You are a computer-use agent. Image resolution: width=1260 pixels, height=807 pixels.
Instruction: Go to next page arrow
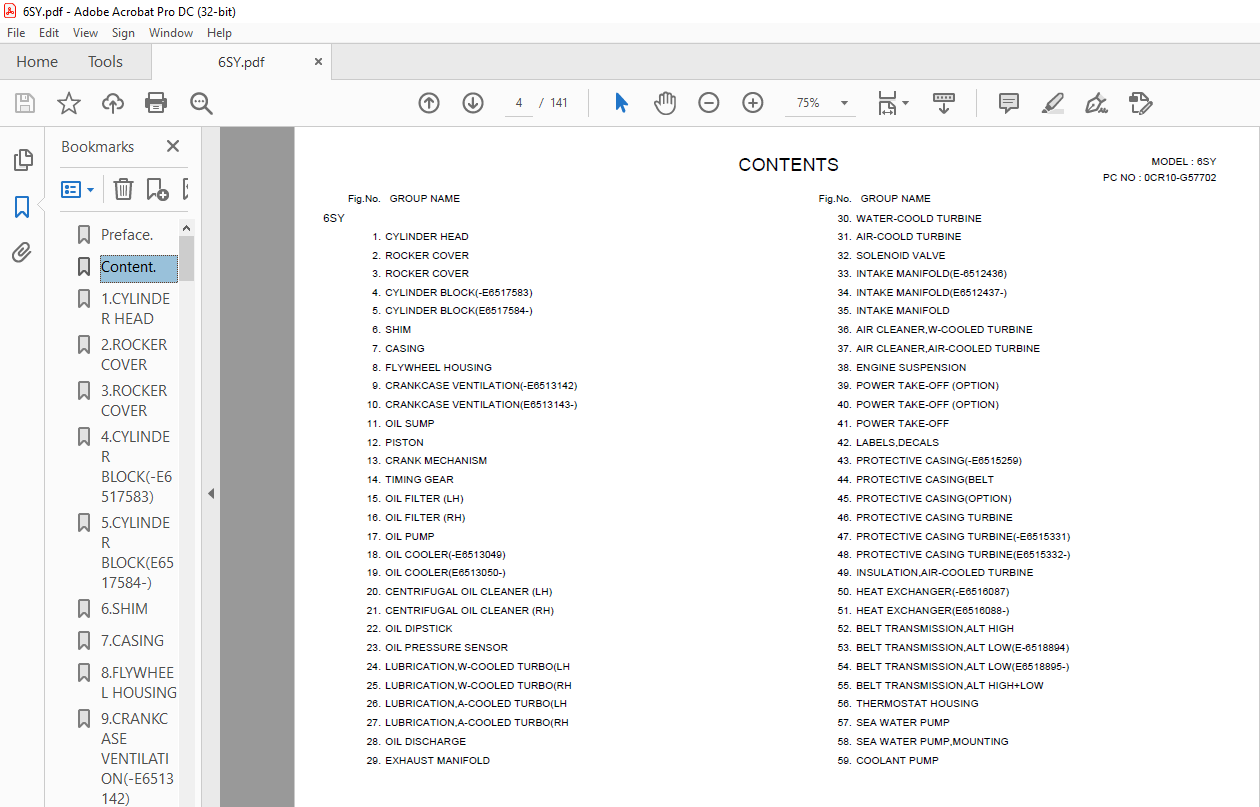473,103
